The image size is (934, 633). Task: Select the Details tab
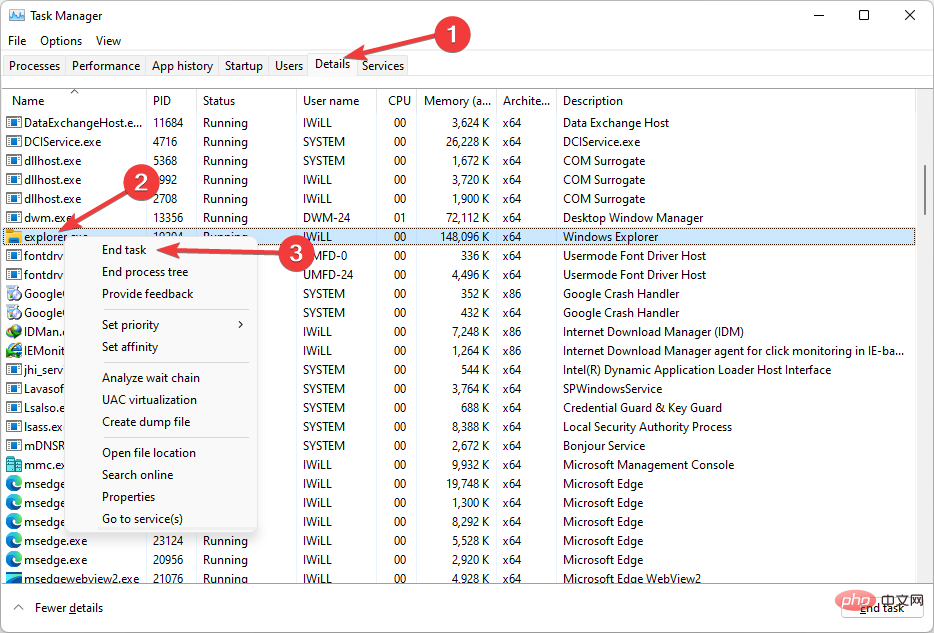(332, 64)
